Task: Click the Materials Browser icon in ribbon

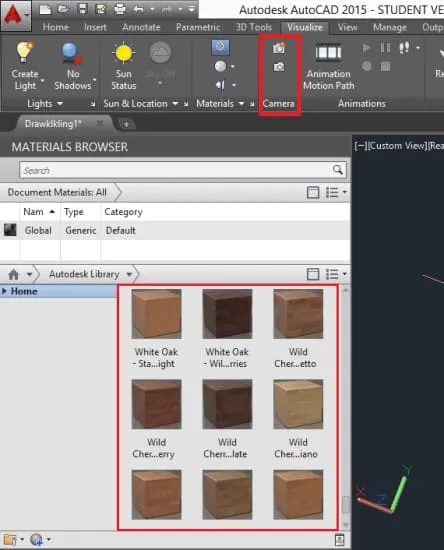Action: click(221, 47)
